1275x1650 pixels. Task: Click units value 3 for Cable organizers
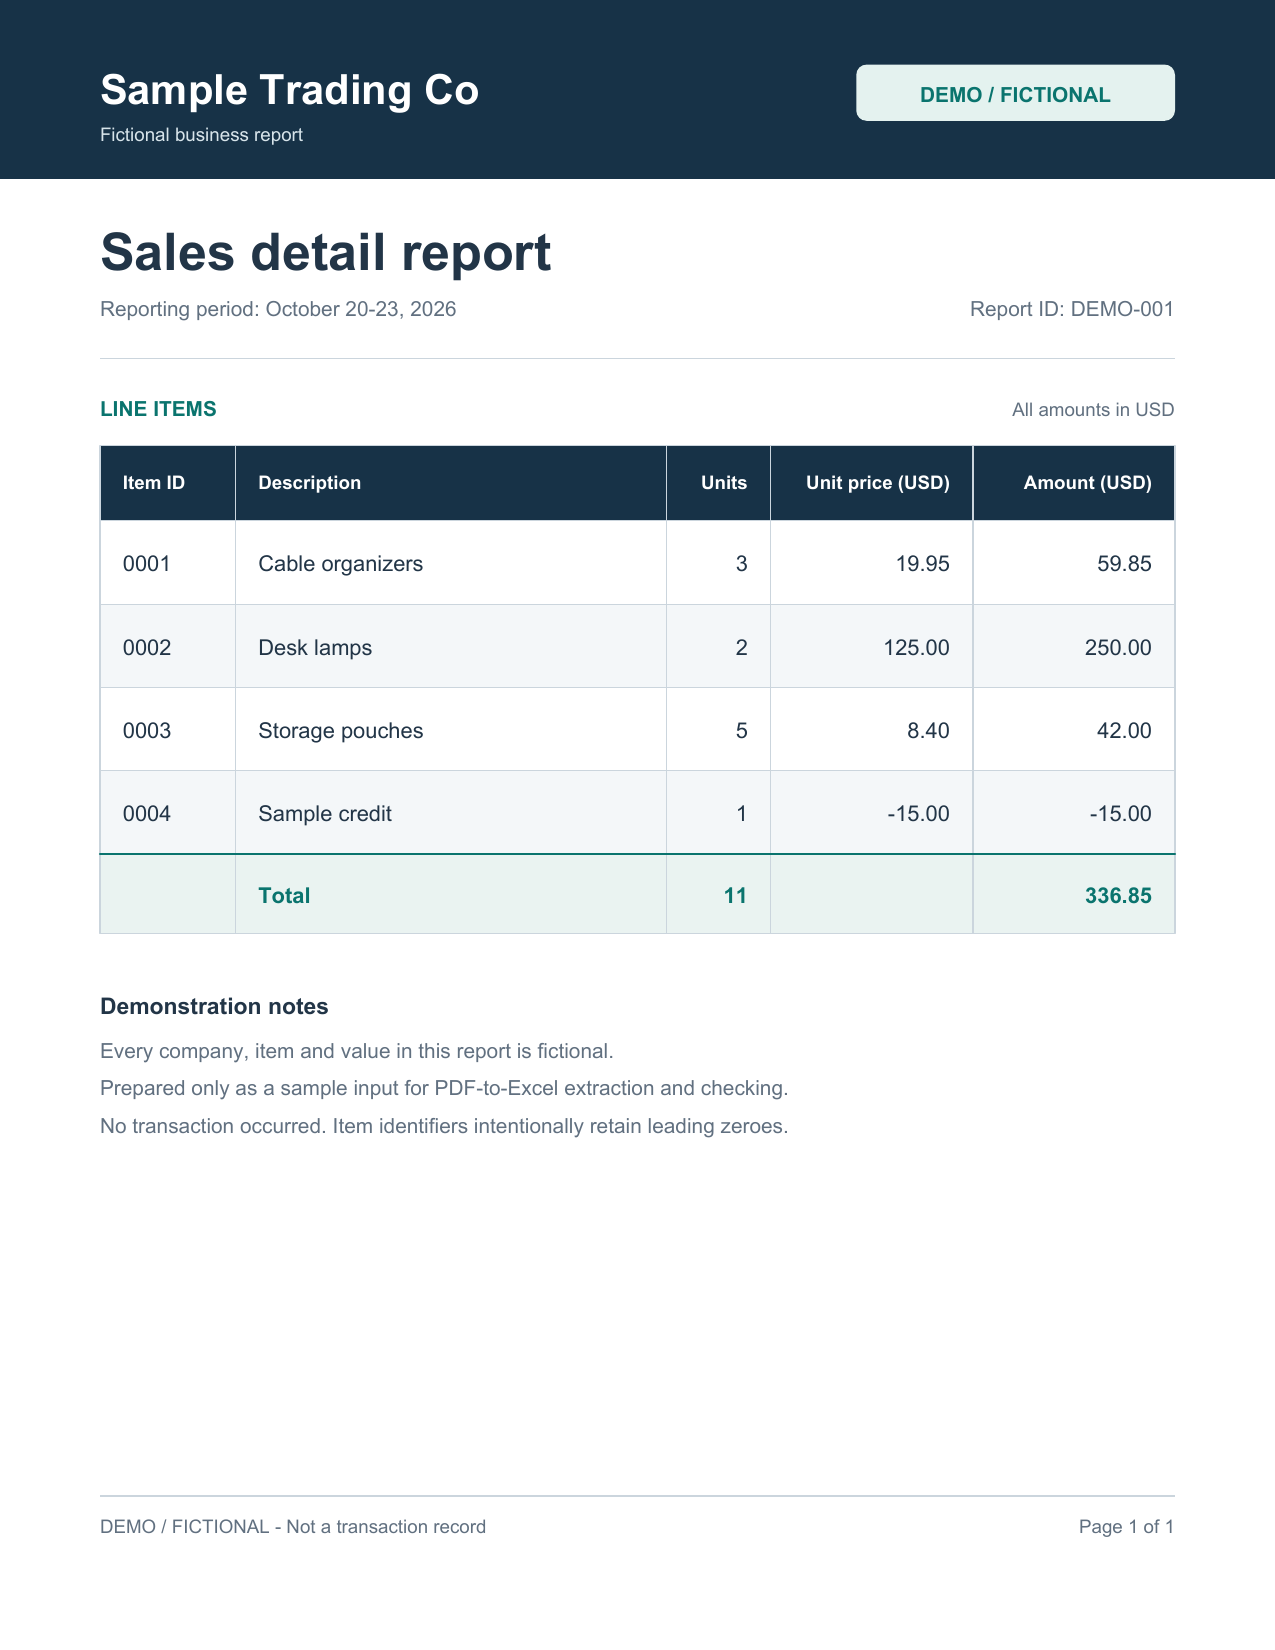(718, 563)
